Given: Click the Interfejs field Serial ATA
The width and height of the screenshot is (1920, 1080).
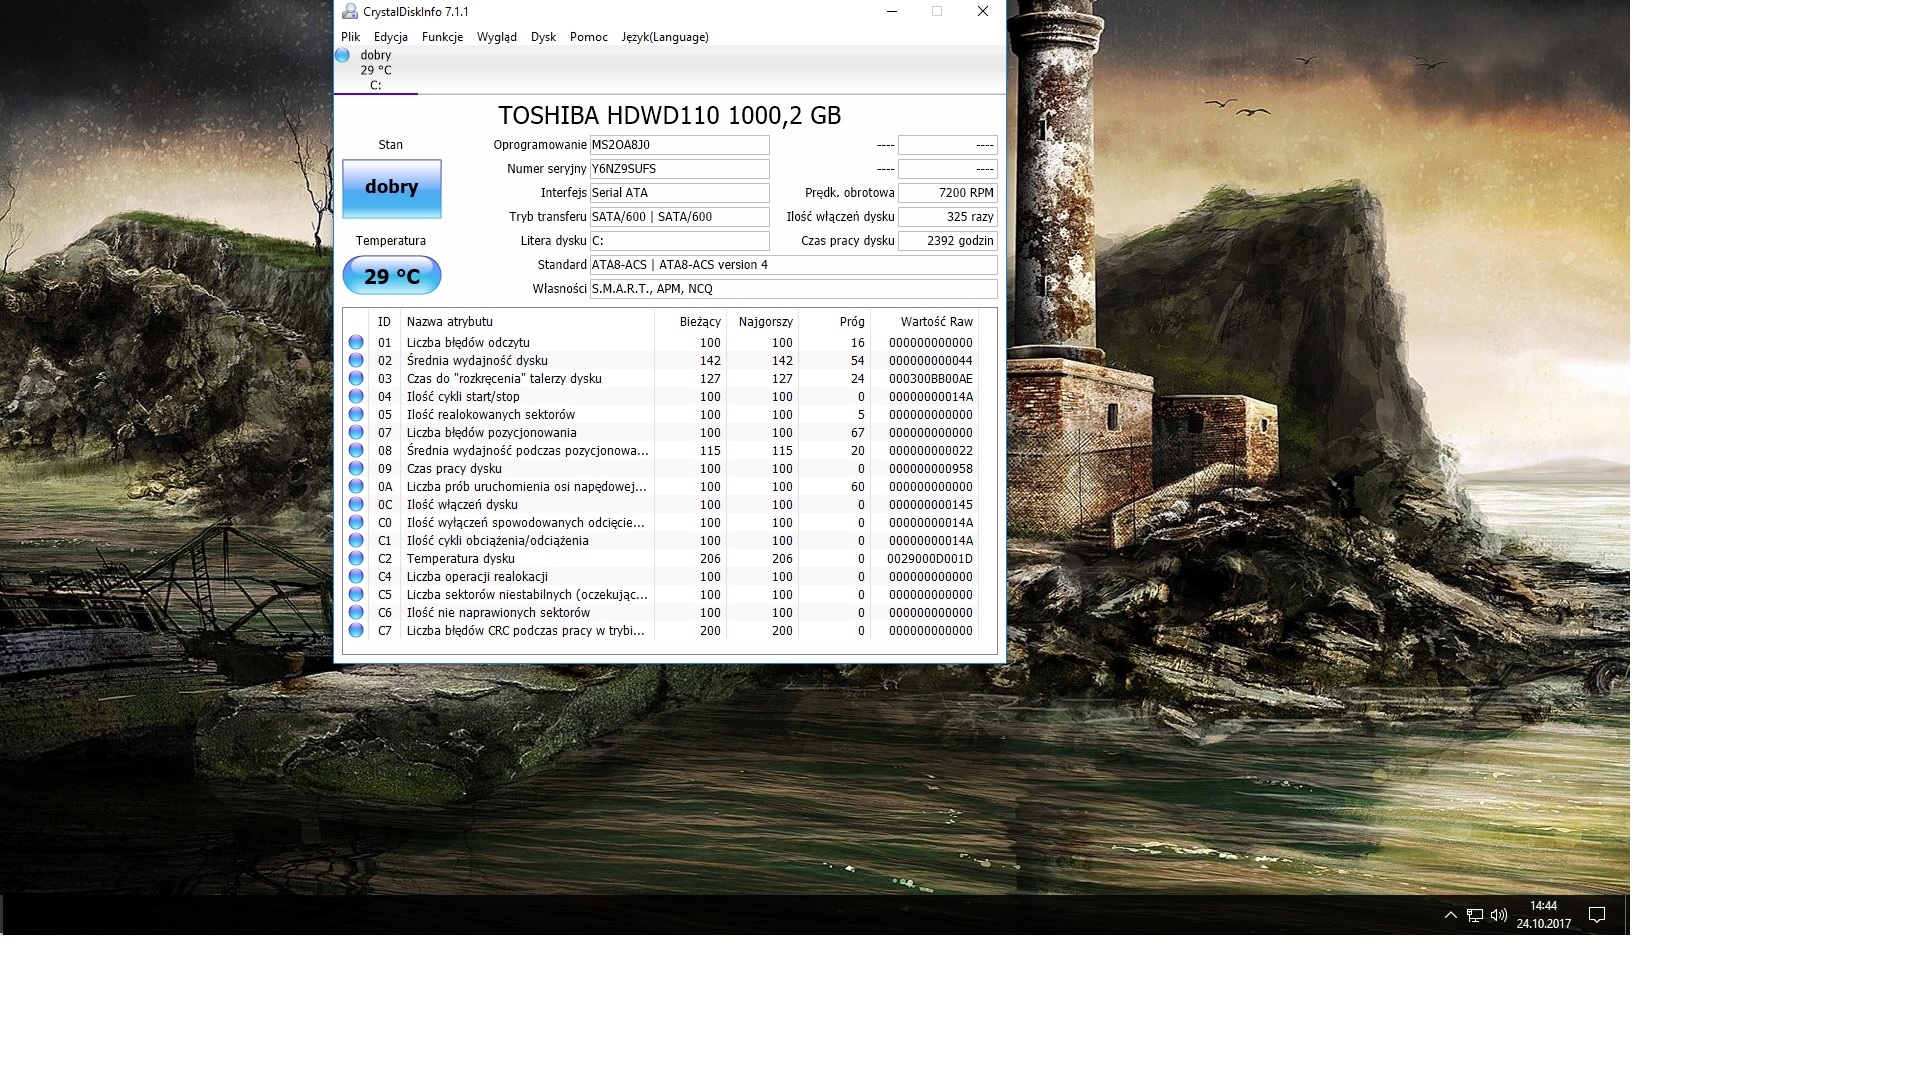Looking at the screenshot, I should point(679,193).
